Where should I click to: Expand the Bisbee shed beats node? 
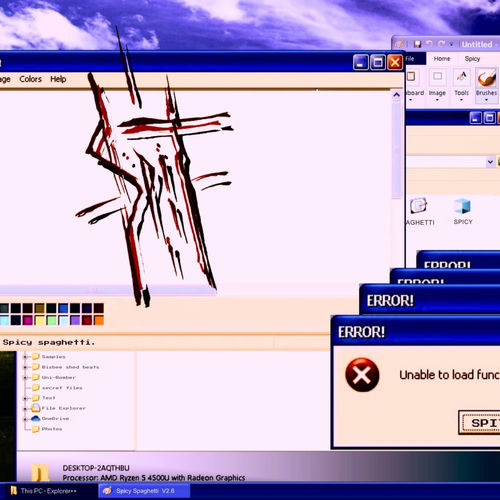pos(25,367)
